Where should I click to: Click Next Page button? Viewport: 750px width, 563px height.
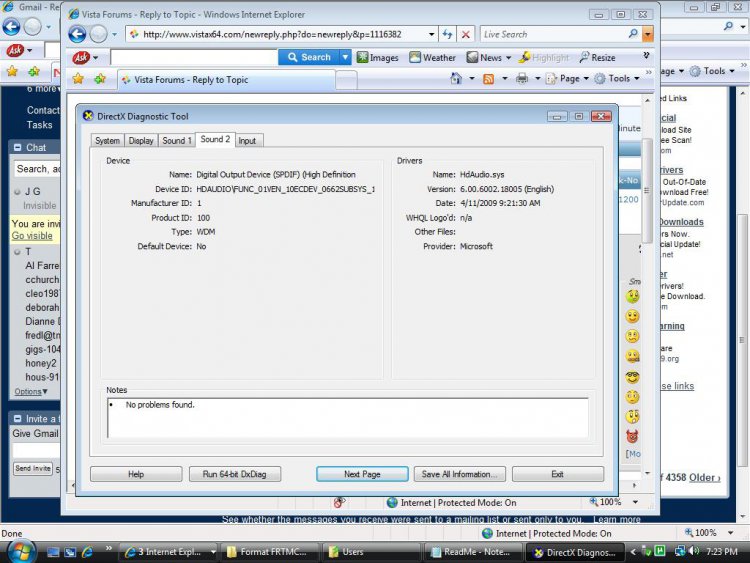tap(362, 474)
